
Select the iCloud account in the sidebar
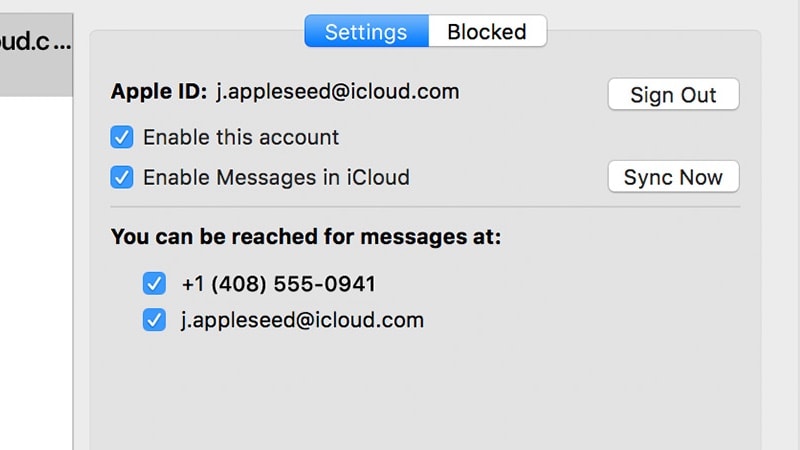pyautogui.click(x=36, y=55)
